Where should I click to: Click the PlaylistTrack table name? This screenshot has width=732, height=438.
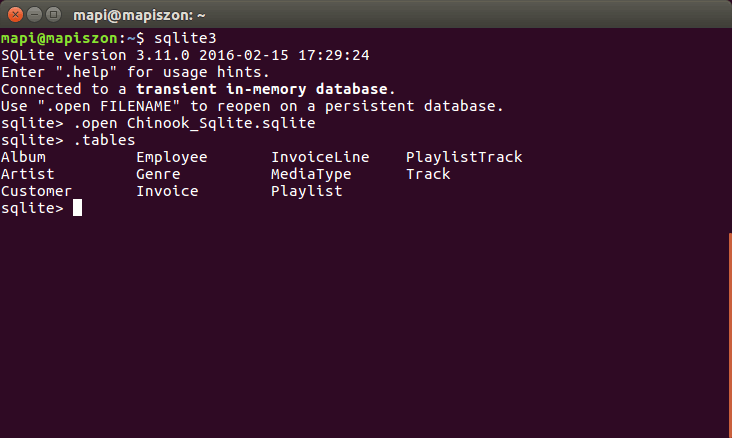464,157
